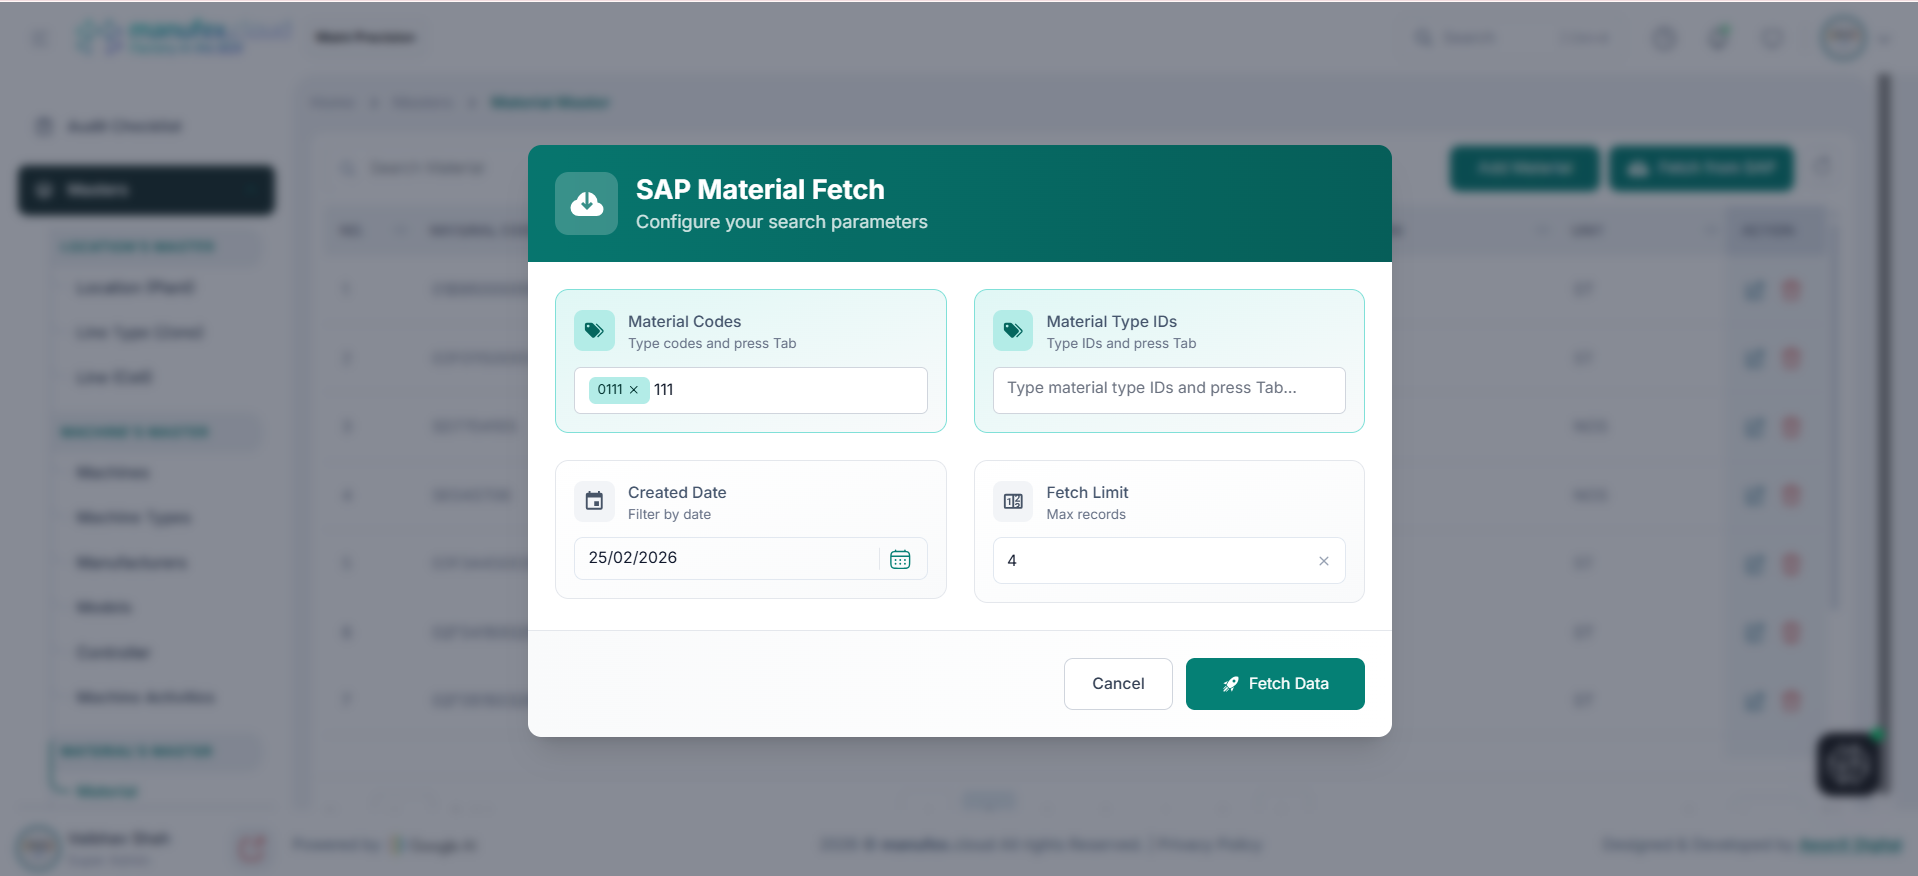The height and width of the screenshot is (876, 1918).
Task: Remove the 0111 code chip
Action: point(634,390)
